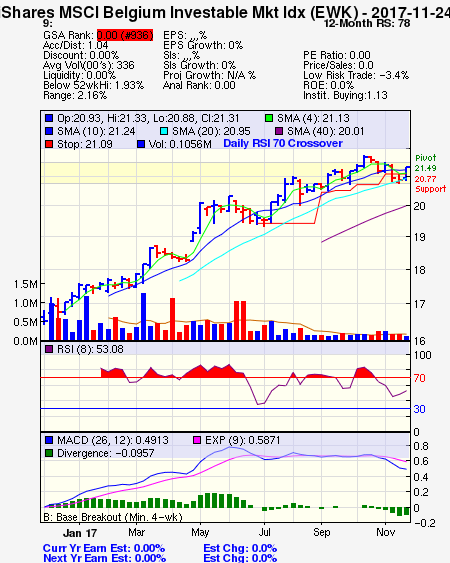Image resolution: width=450 pixels, height=563 pixels.
Task: Click the red GSA Rank value 0.00 (#936)
Action: pos(125,35)
